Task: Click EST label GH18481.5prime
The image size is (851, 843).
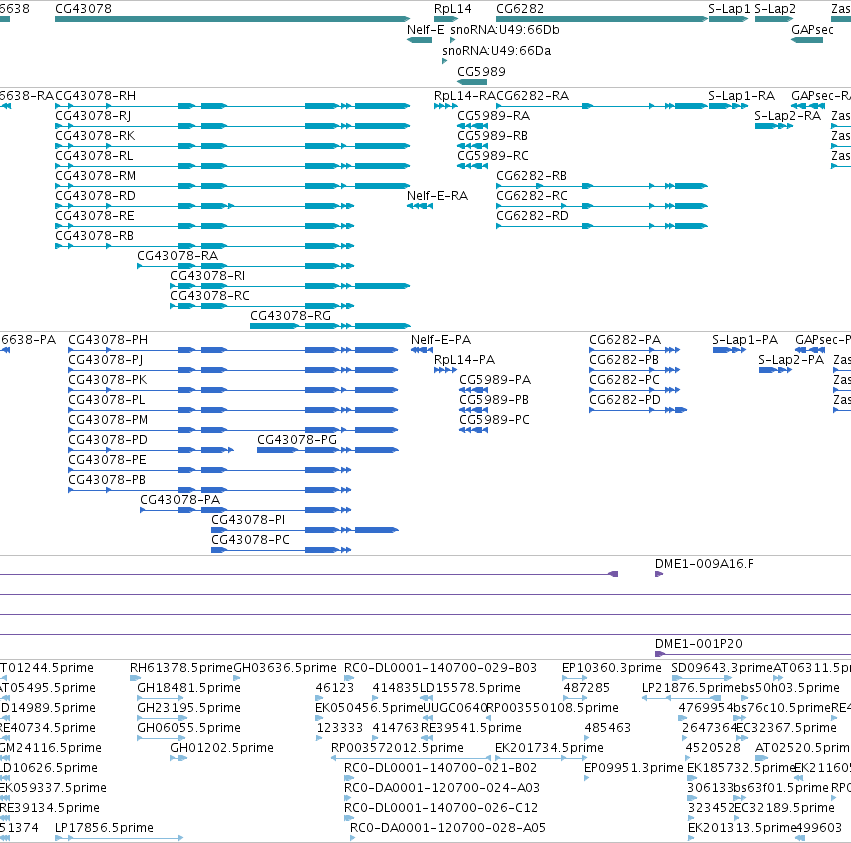Action: pos(189,688)
